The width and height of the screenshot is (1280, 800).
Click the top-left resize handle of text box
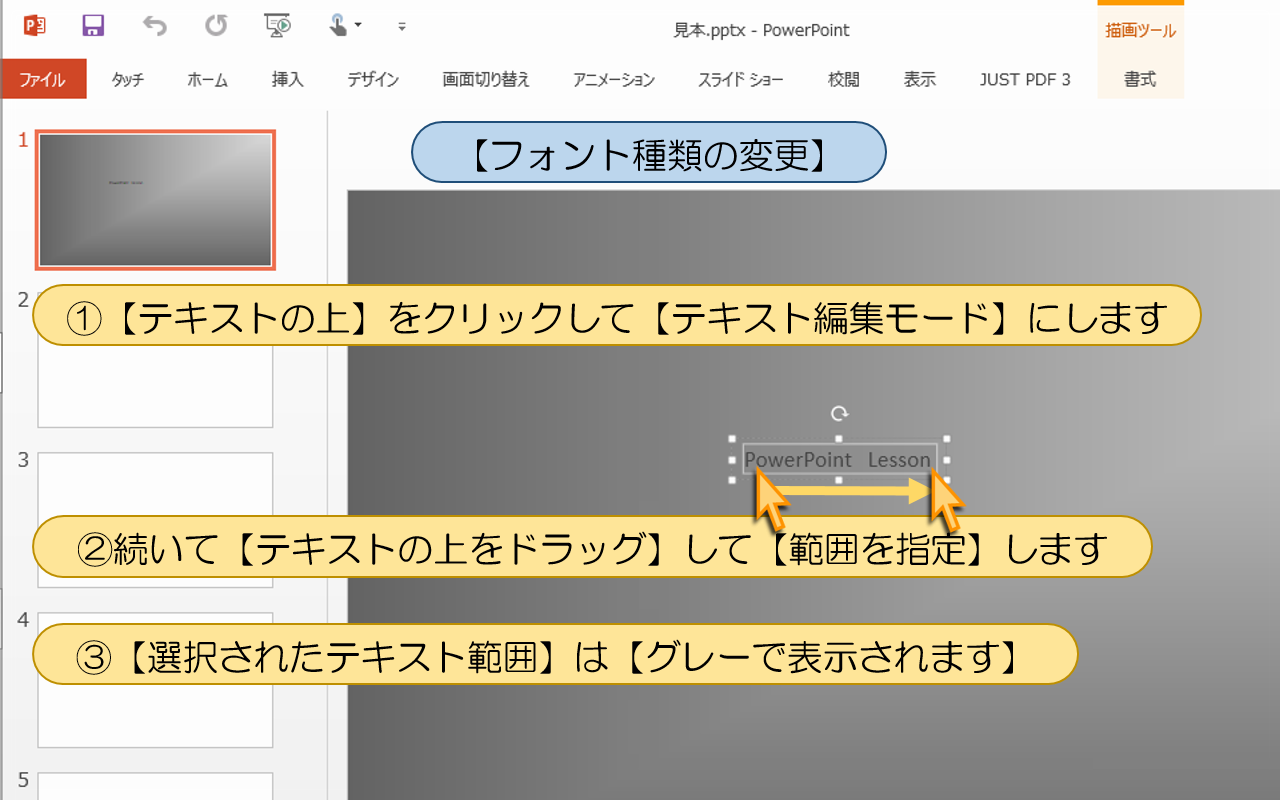(732, 439)
